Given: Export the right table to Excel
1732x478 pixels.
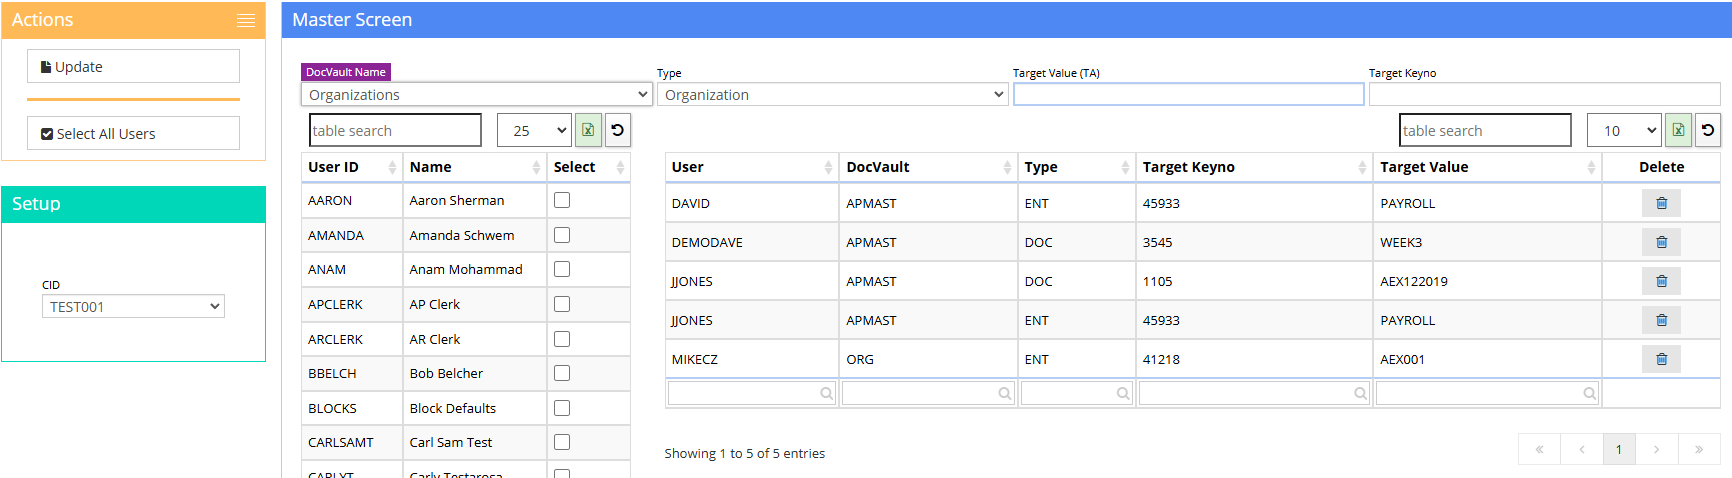Looking at the screenshot, I should pos(1678,130).
